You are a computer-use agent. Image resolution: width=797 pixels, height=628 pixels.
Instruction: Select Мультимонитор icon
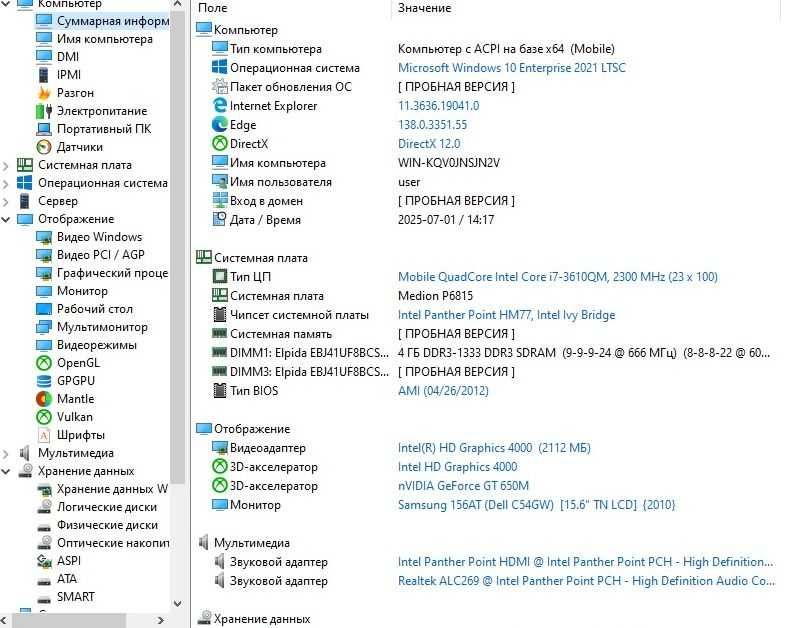[x=44, y=327]
